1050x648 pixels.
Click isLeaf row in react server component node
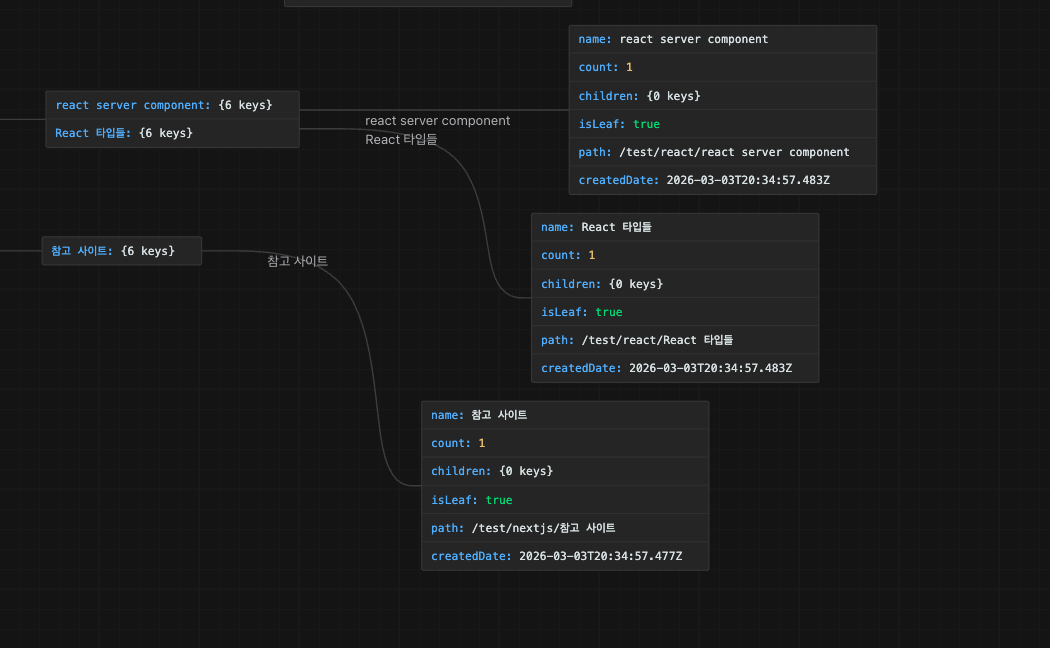tap(722, 124)
